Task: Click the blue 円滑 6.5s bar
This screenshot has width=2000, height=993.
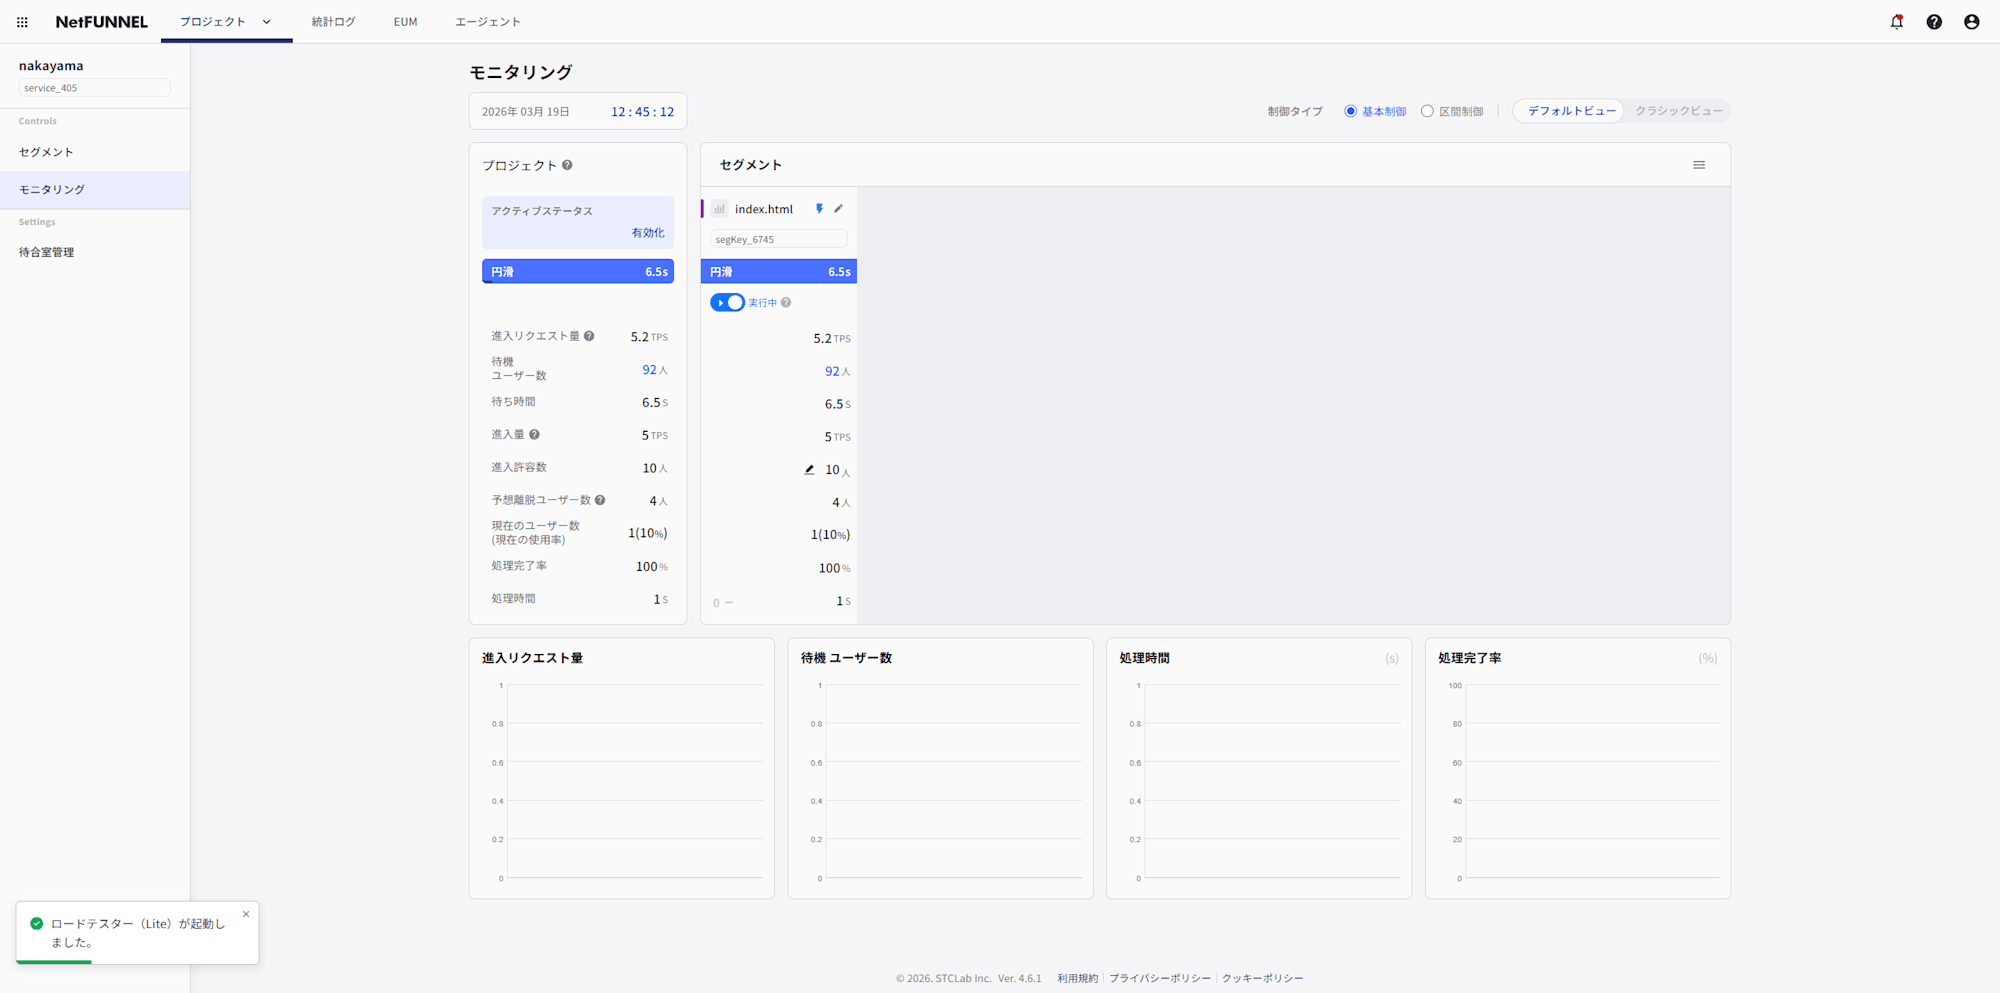Action: (x=578, y=270)
